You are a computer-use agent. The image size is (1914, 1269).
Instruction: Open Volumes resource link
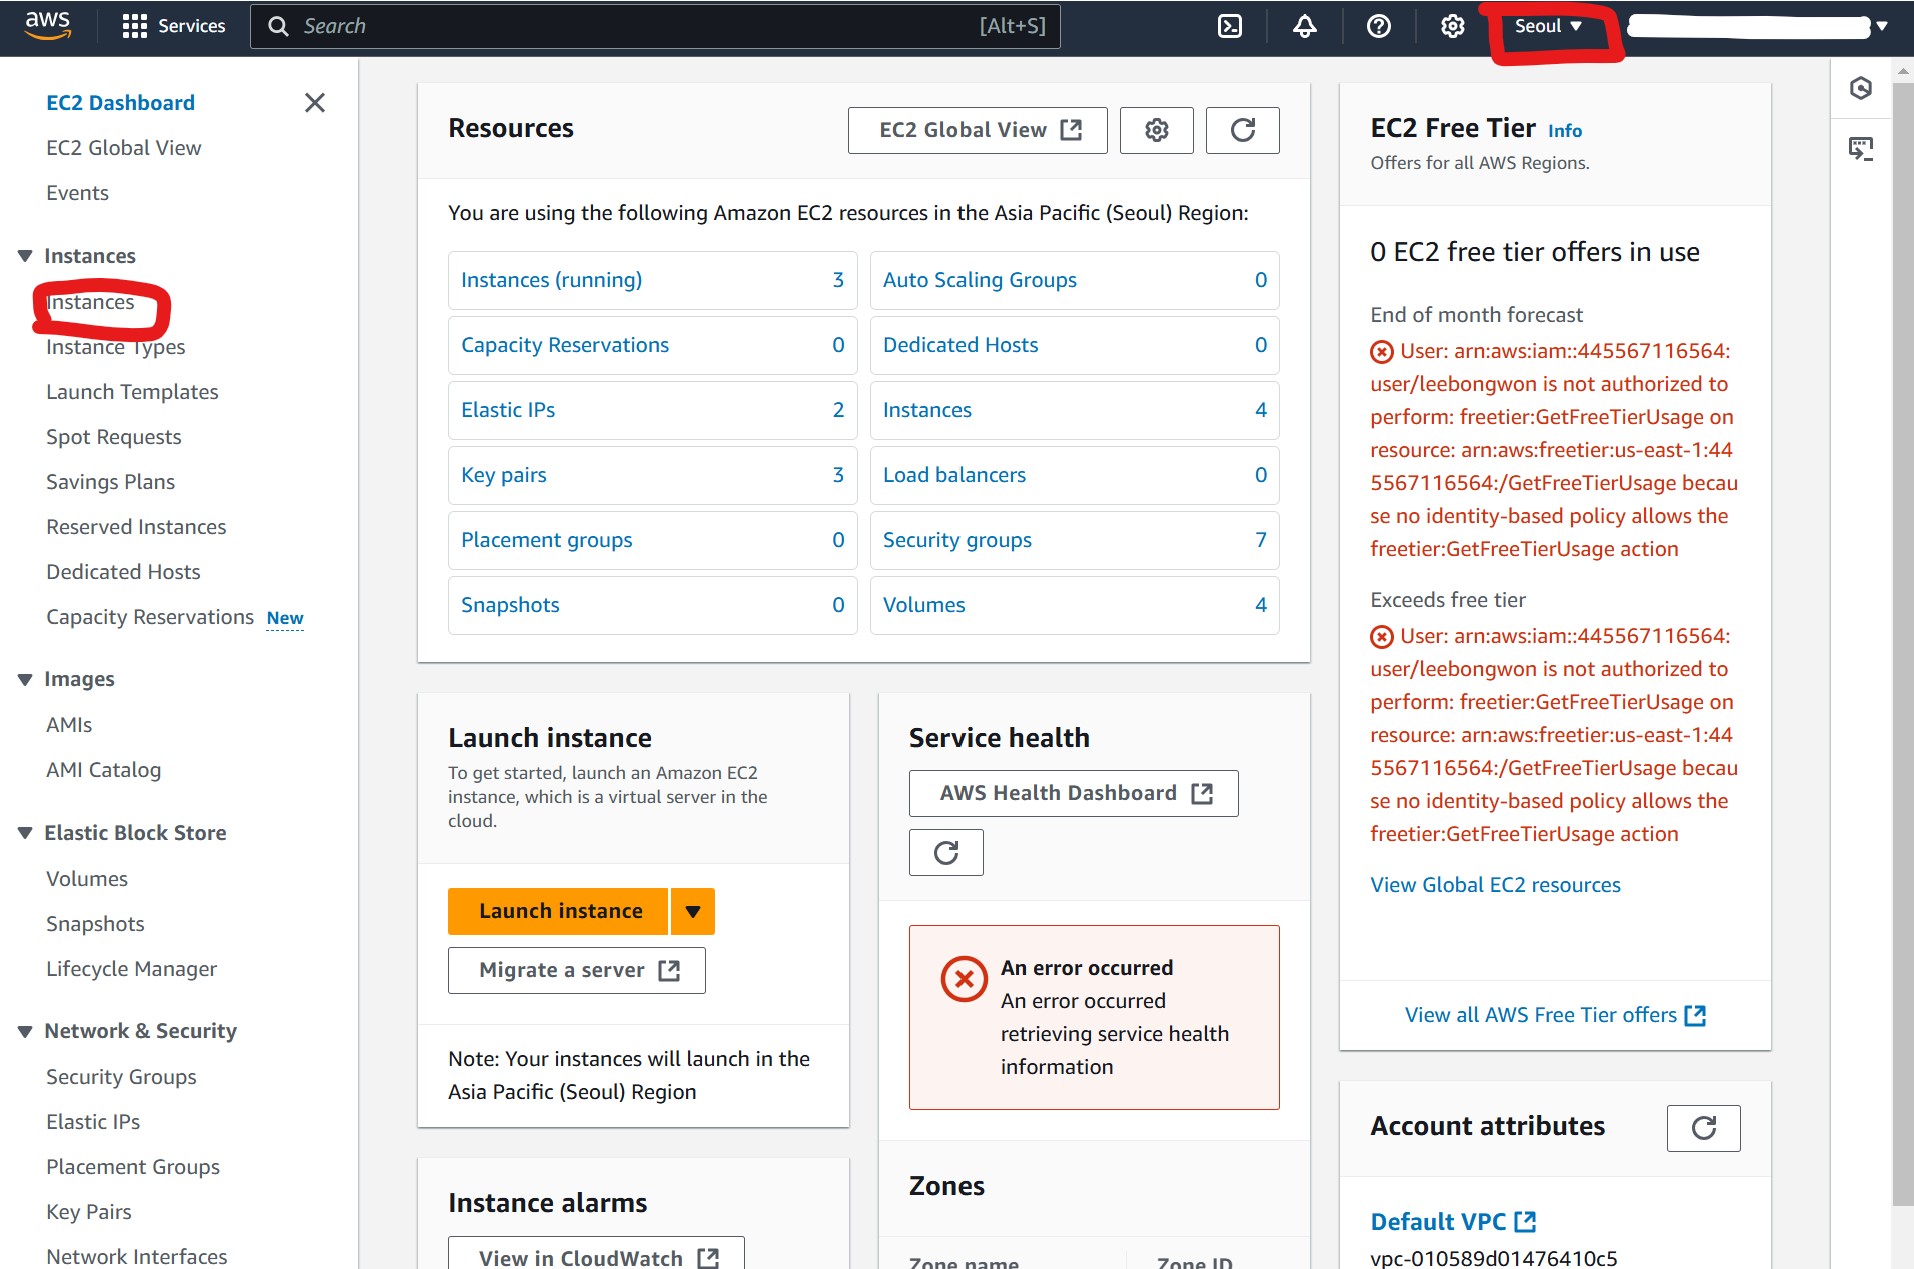pyautogui.click(x=924, y=605)
